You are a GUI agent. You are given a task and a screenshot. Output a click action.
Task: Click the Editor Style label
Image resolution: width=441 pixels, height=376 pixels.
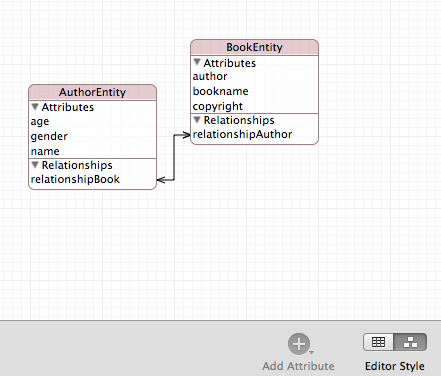point(395,366)
